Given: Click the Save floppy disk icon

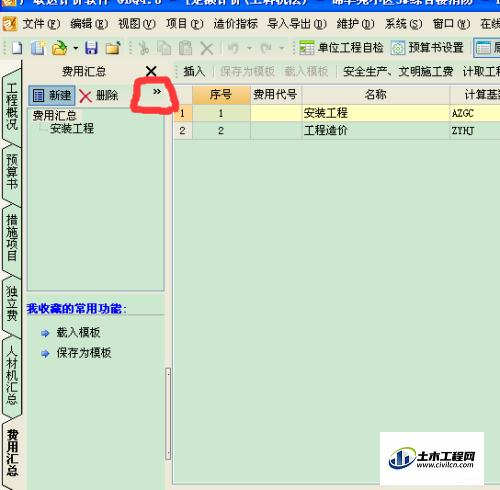Looking at the screenshot, I should point(91,48).
